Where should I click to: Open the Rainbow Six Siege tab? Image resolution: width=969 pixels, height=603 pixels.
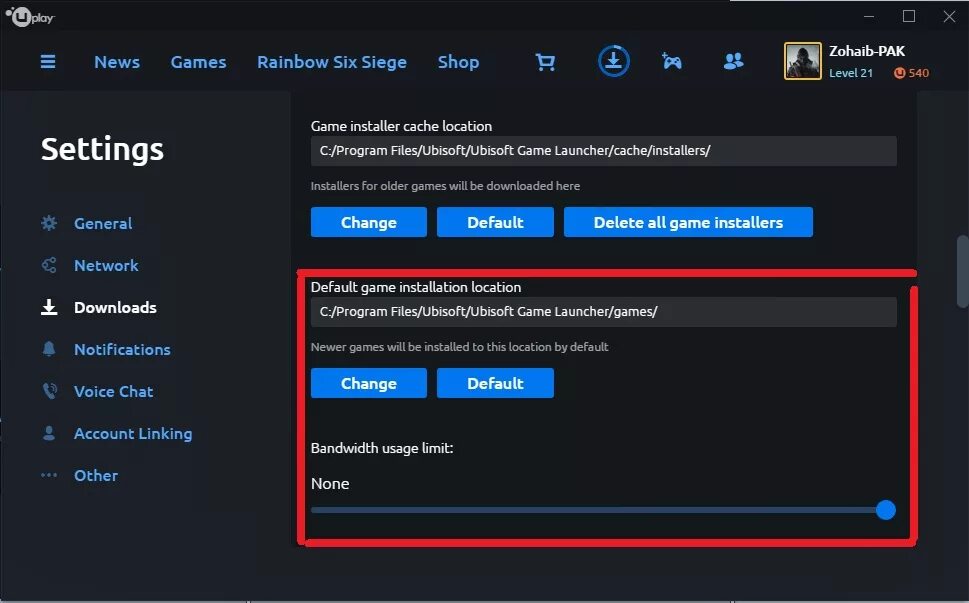tap(332, 62)
